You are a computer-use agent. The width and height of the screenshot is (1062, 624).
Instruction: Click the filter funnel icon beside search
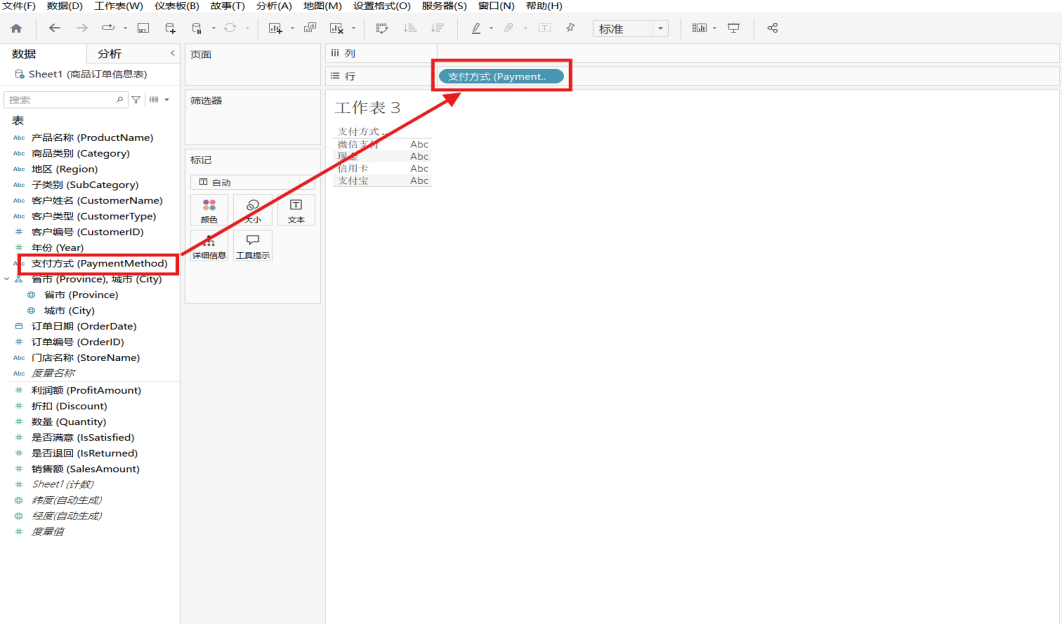[136, 100]
